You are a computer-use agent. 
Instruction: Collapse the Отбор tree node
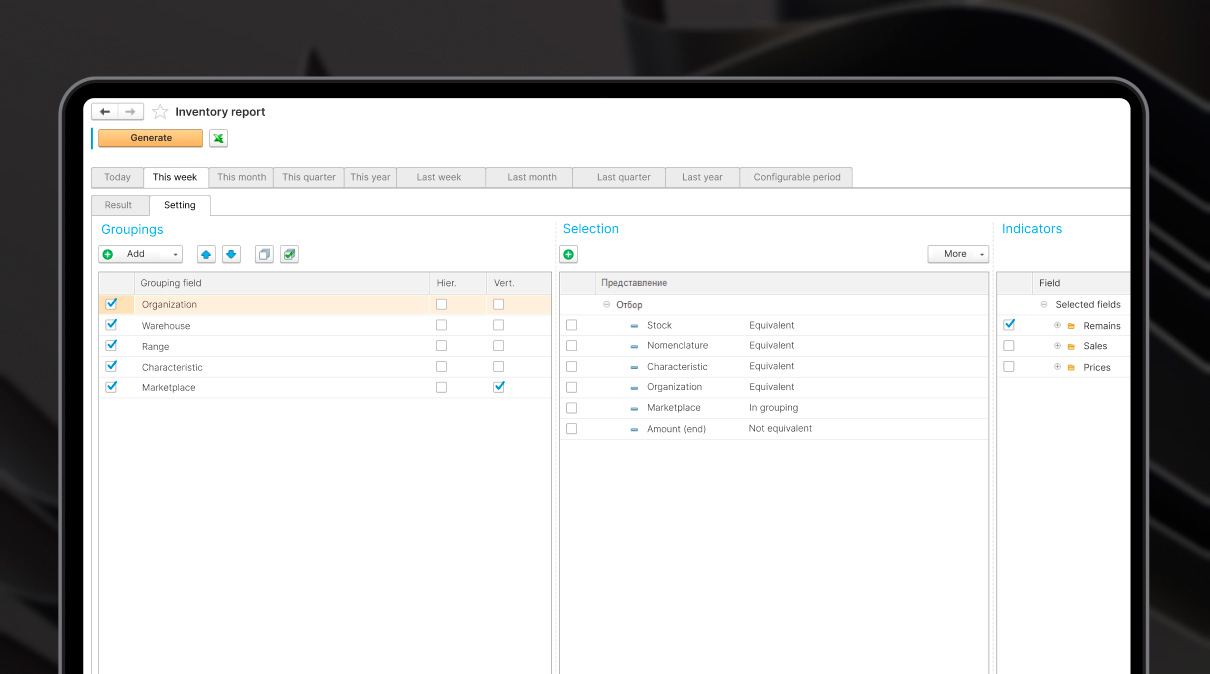(606, 305)
